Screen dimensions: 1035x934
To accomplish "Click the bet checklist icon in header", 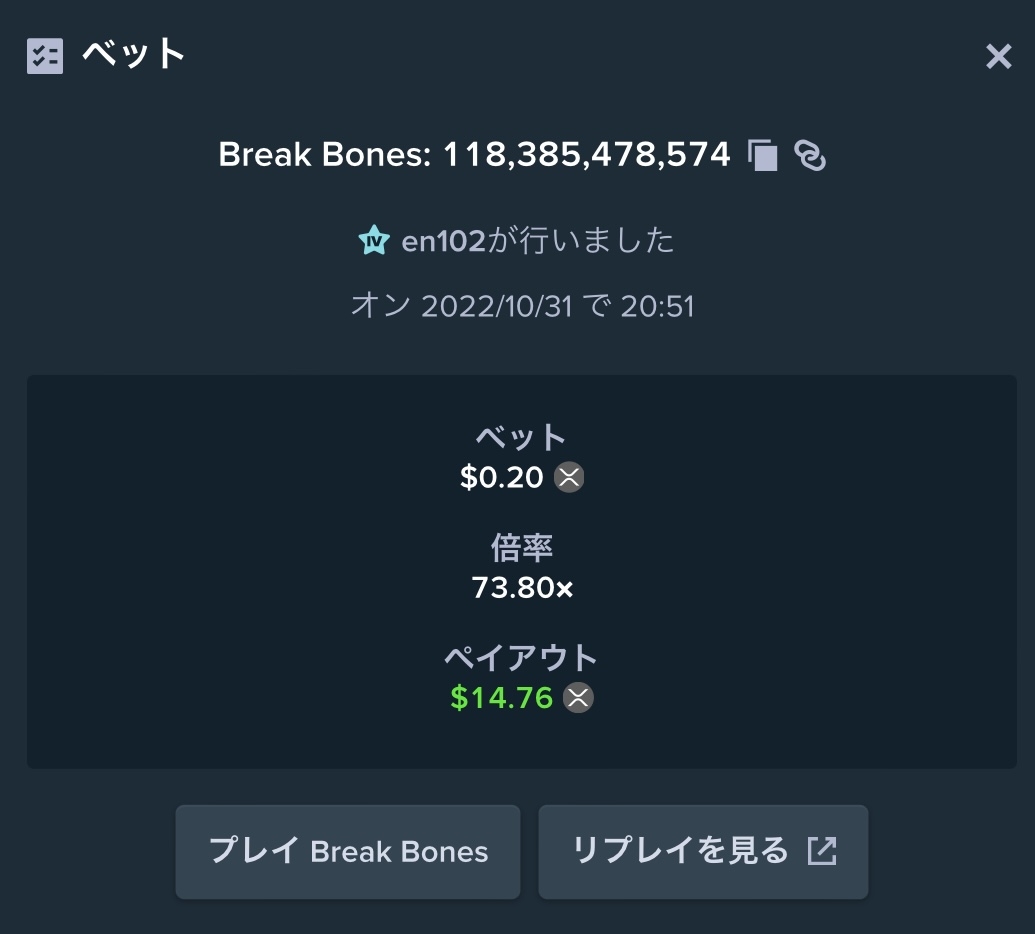I will pos(45,56).
